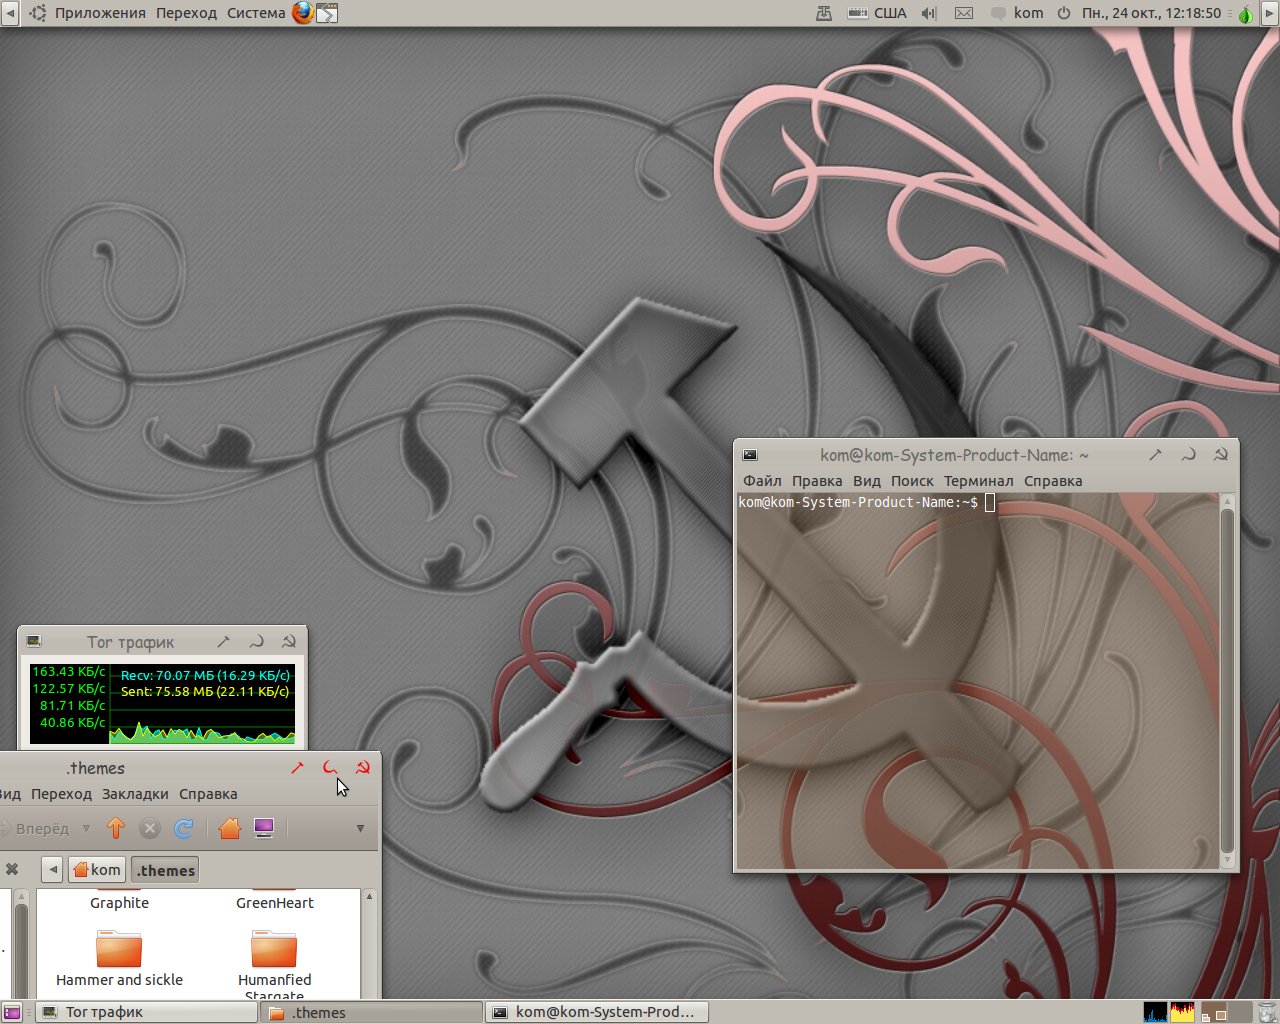The image size is (1280, 1024).
Task: Switch to Tor трафик in taskbar
Action: pyautogui.click(x=147, y=1012)
